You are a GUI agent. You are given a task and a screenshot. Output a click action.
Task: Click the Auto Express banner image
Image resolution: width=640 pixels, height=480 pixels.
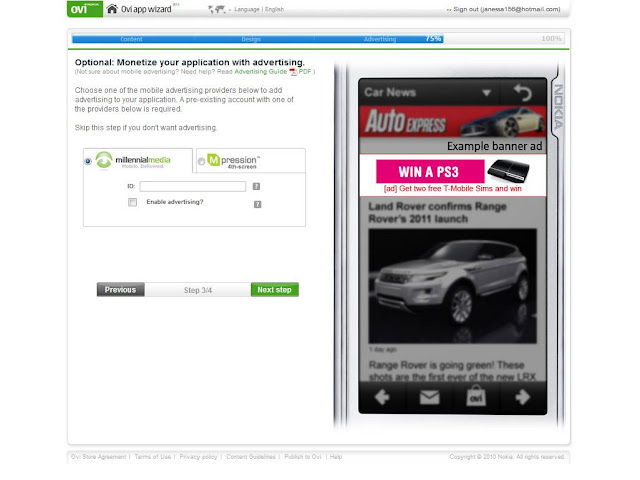(x=453, y=122)
